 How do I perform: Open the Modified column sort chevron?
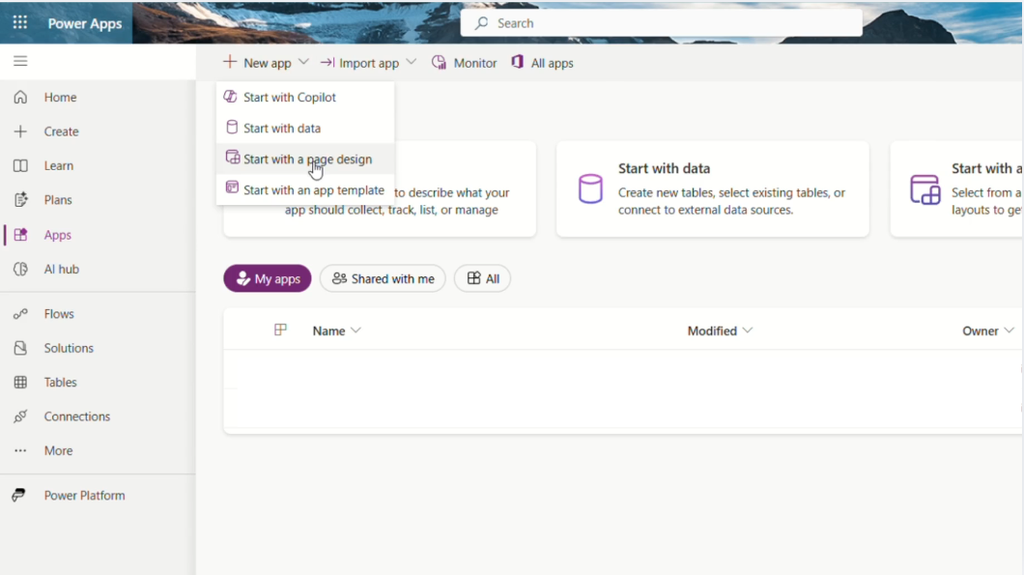748,331
